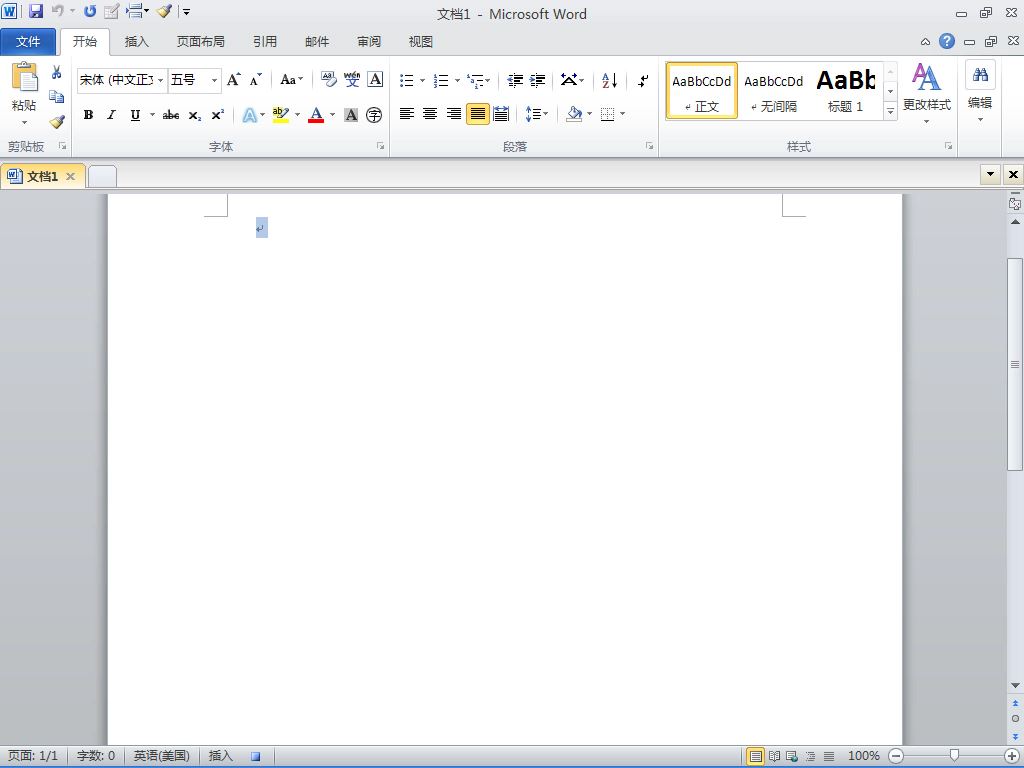
Task: Apply the Heading 1 (标题 1) style
Action: (846, 91)
